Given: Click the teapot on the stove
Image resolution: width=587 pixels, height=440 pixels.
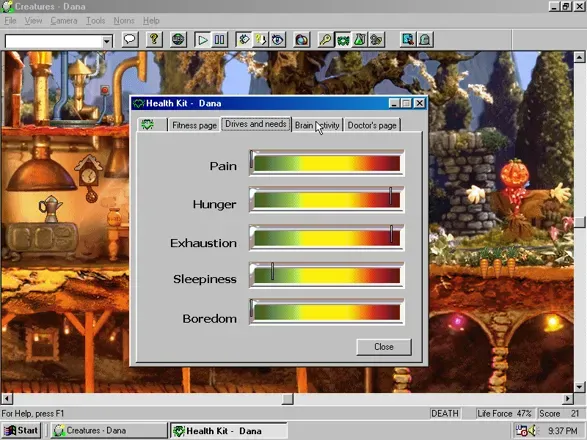Looking at the screenshot, I should [x=50, y=208].
